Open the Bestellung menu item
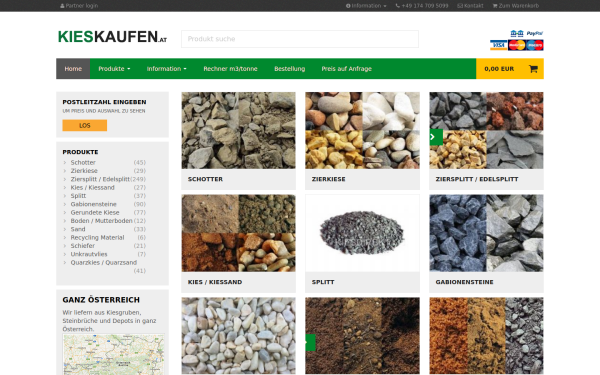Image resolution: width=600 pixels, height=375 pixels. tap(290, 69)
